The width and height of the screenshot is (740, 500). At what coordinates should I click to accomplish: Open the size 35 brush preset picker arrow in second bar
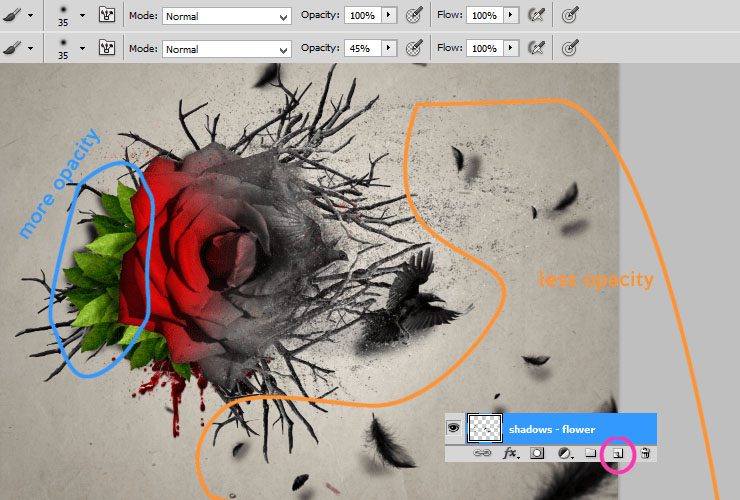pyautogui.click(x=82, y=48)
